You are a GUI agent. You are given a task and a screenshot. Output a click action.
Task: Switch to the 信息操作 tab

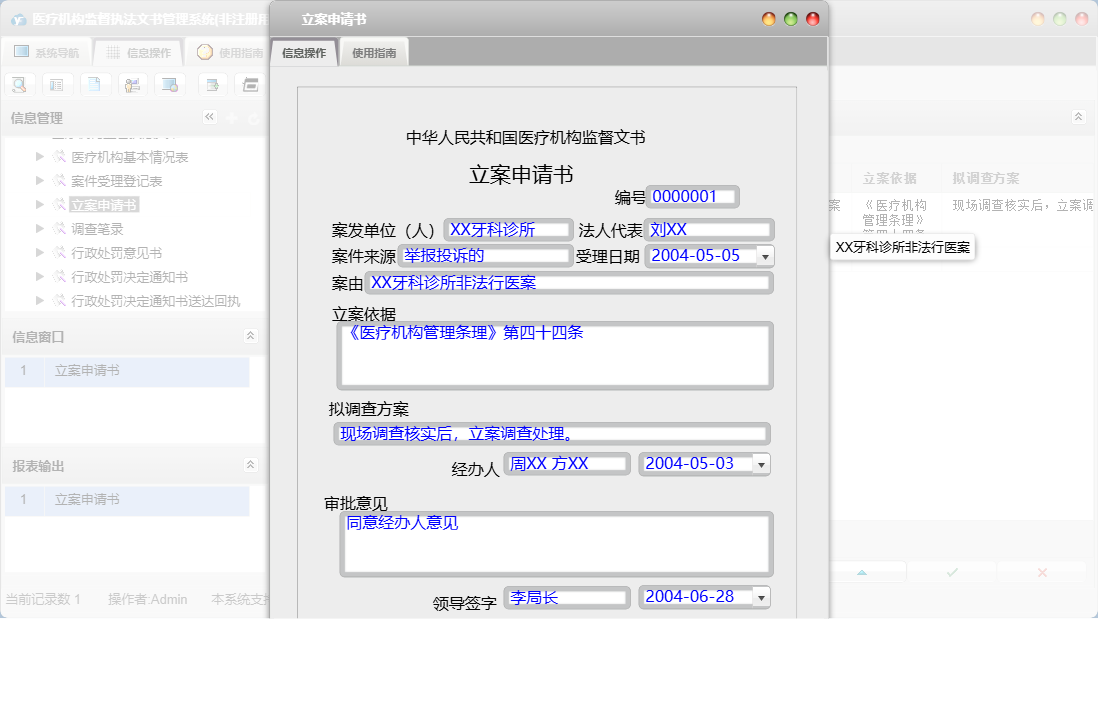point(304,51)
